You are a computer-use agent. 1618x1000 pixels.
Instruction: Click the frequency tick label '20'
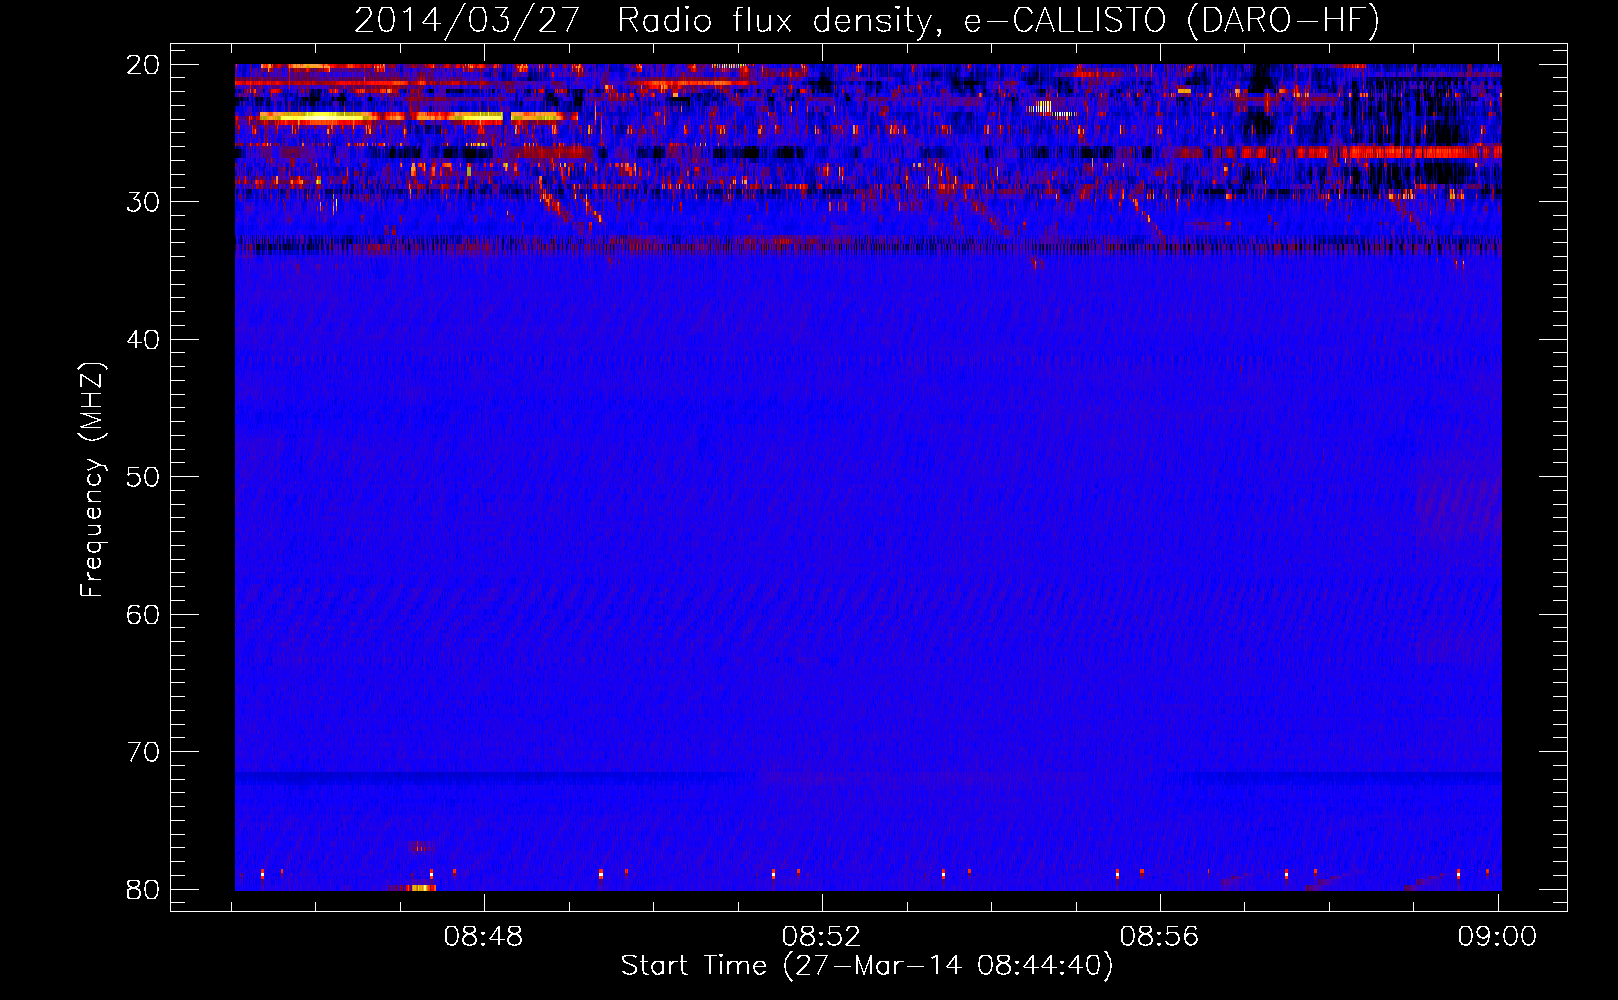click(x=143, y=65)
